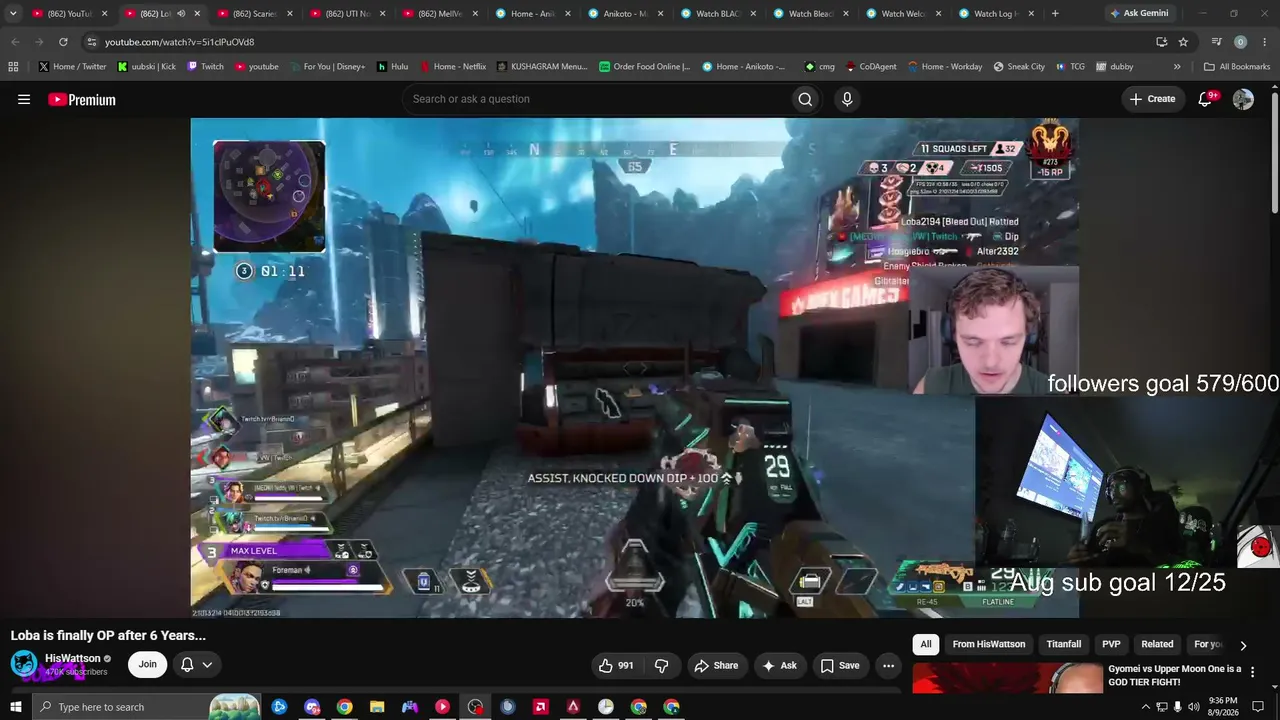Open options for Gyomei vs Upper Moon One video
This screenshot has width=1280, height=720.
point(1252,672)
